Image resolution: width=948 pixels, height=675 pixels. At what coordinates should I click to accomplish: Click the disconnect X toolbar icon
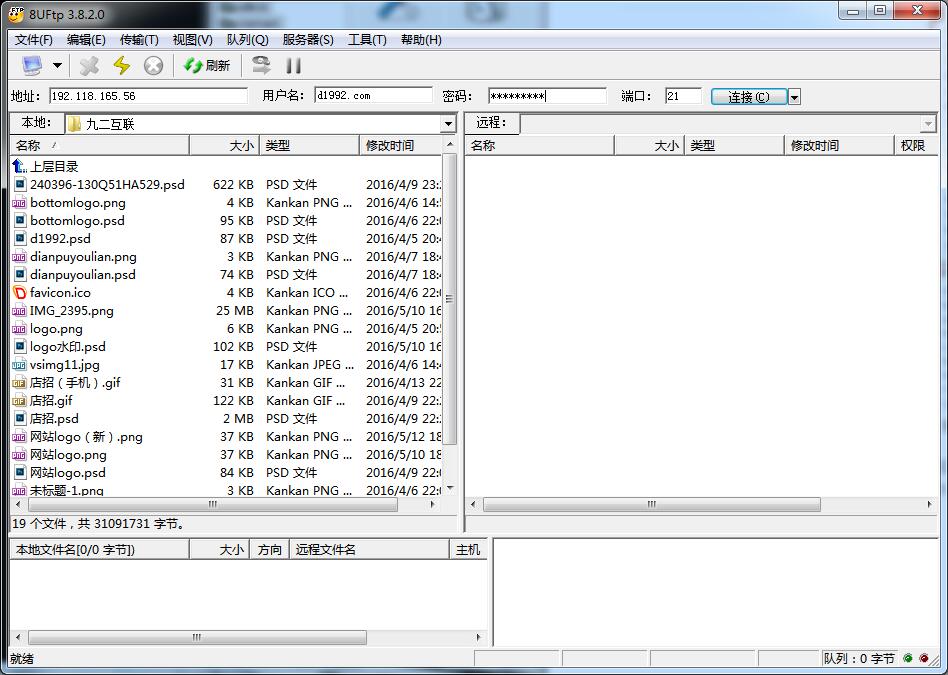(x=90, y=66)
